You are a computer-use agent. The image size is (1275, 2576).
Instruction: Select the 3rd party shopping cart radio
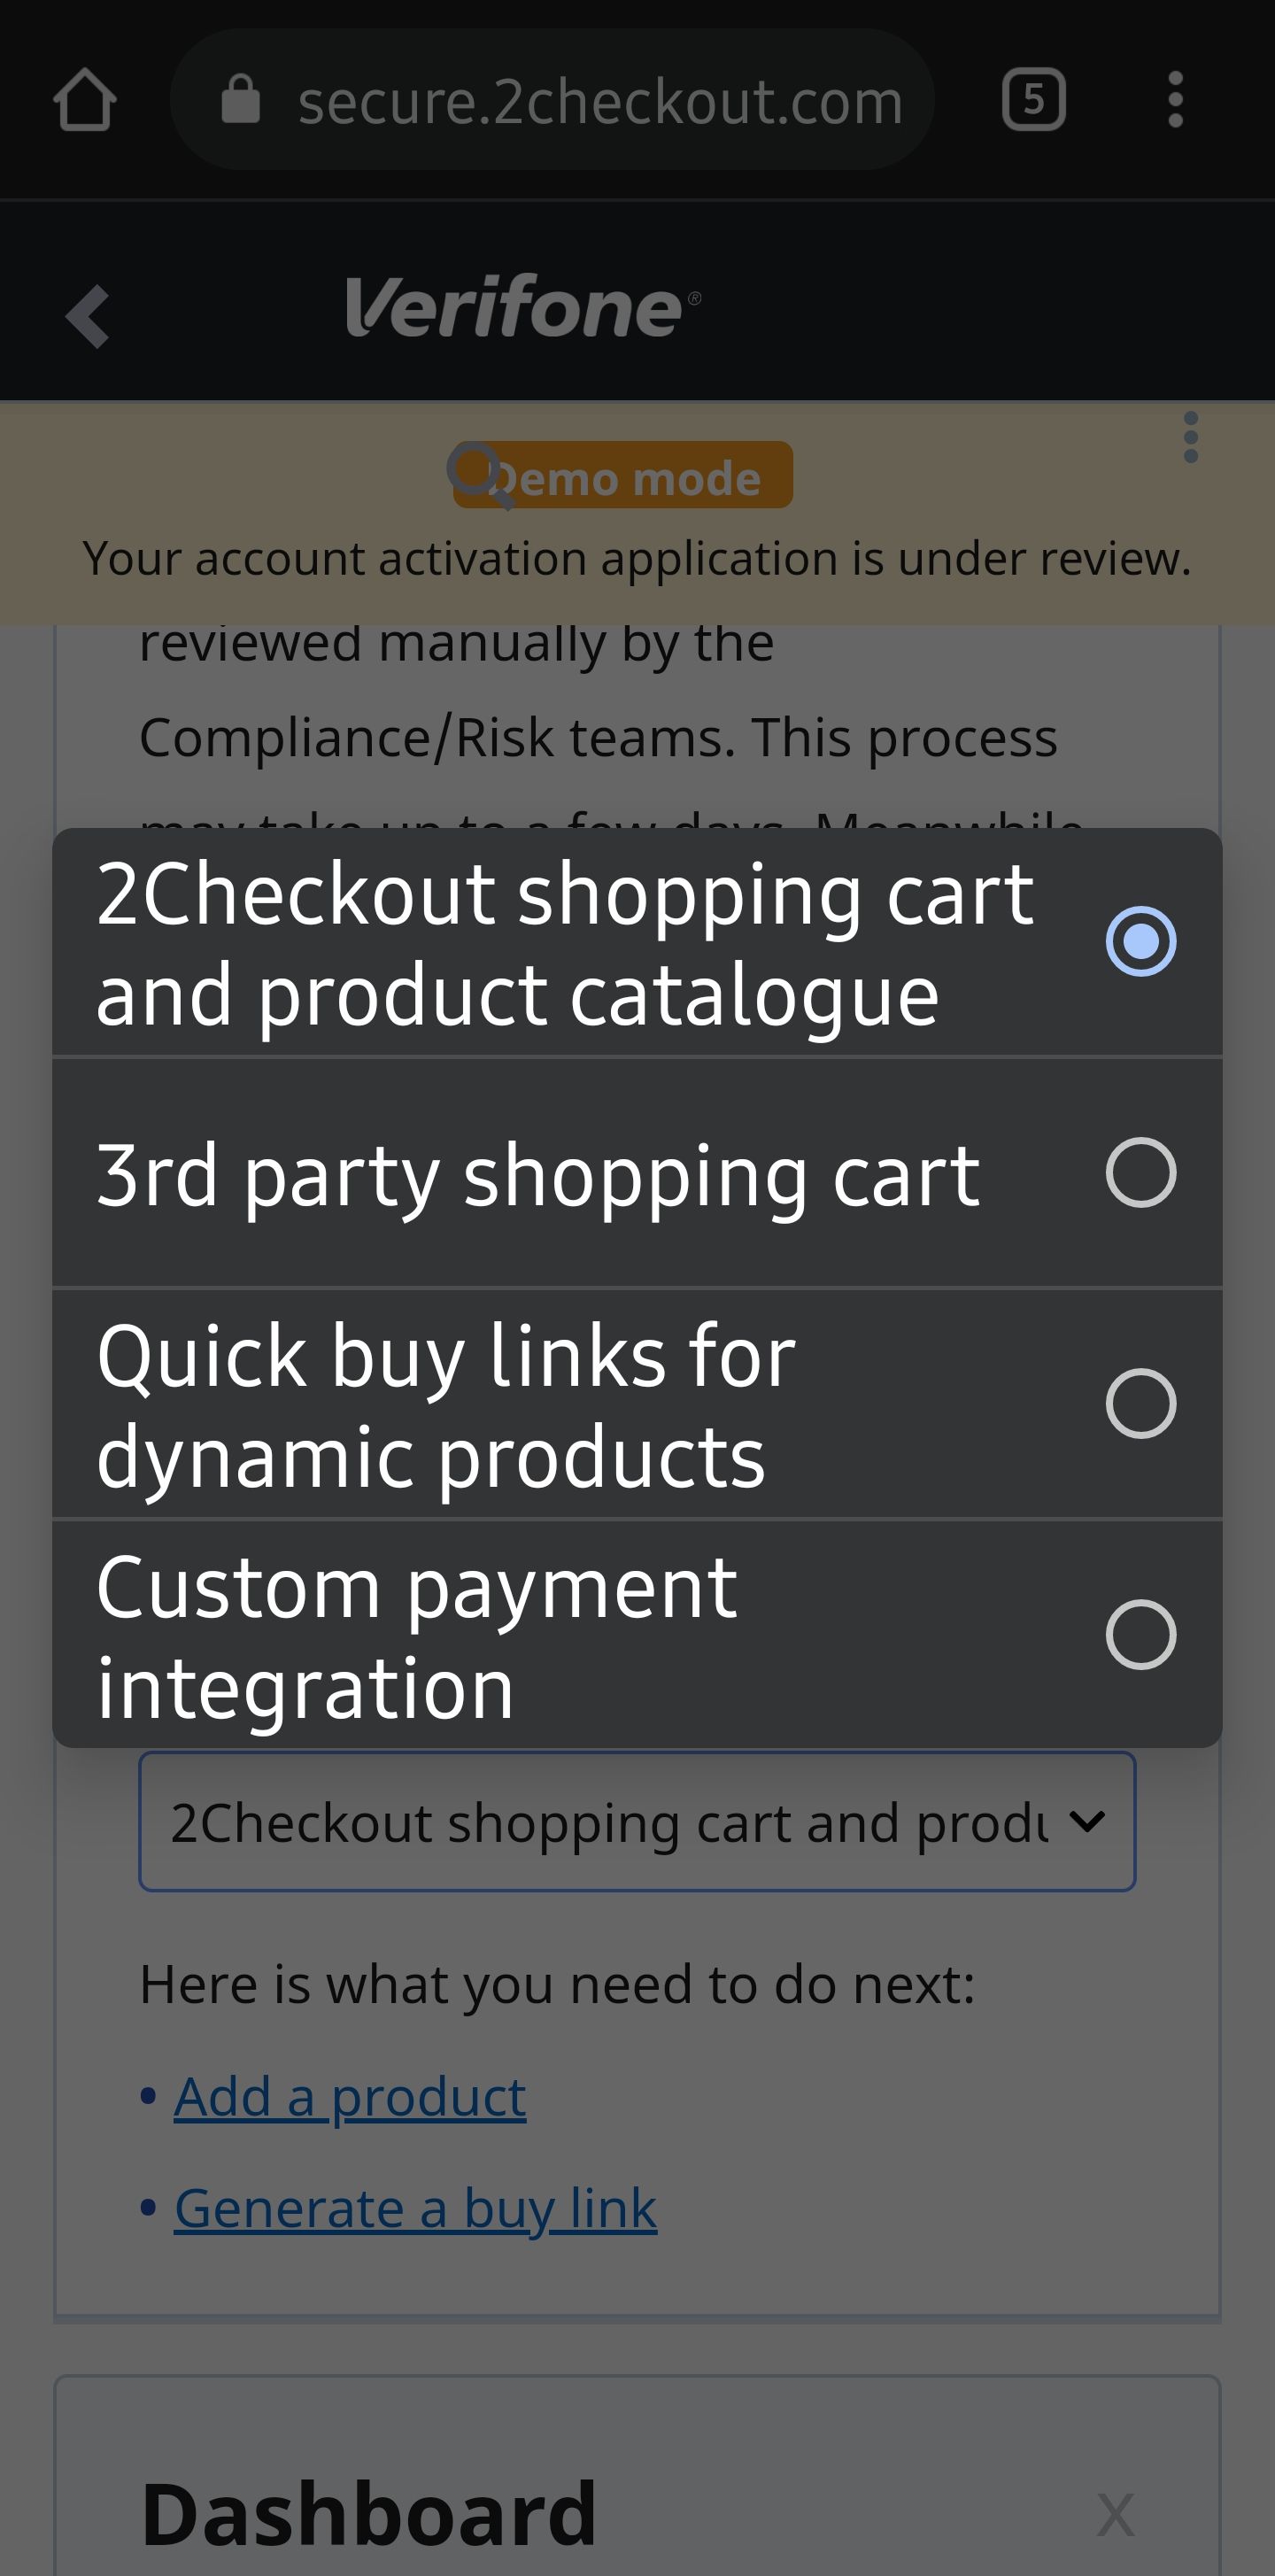pyautogui.click(x=1140, y=1172)
